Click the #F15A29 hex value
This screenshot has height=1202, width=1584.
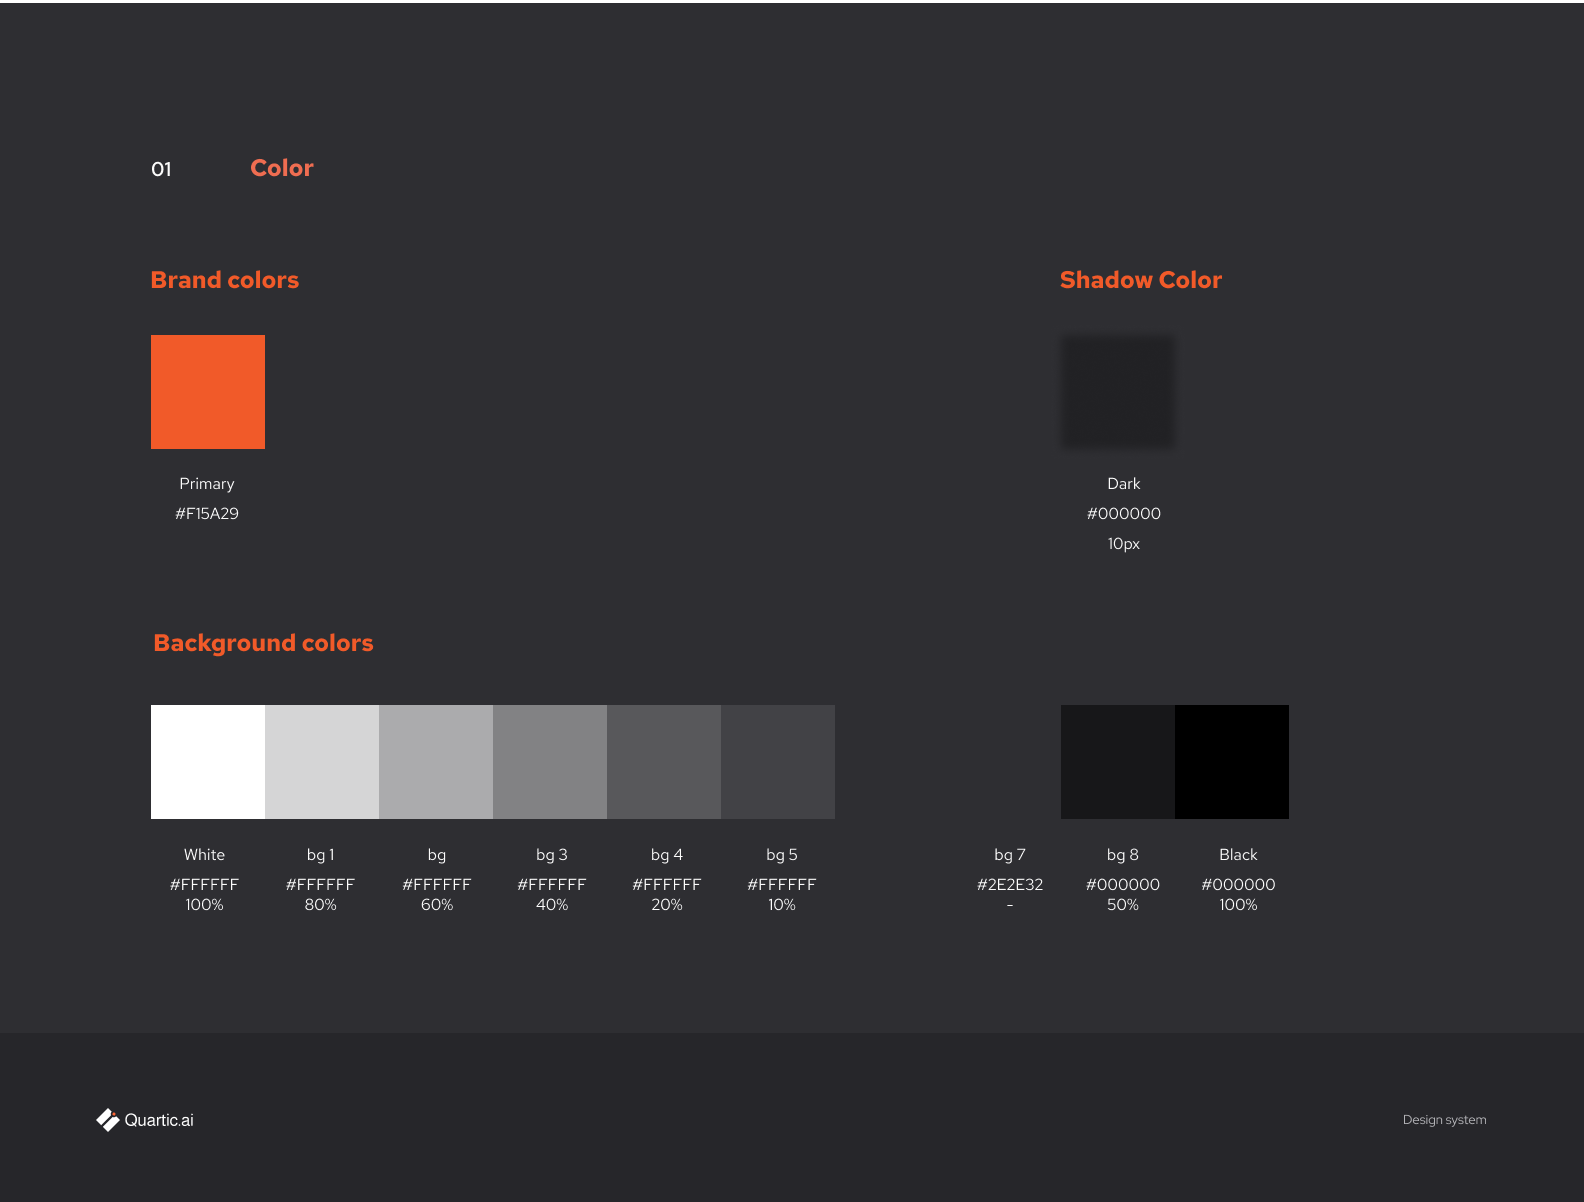coord(207,514)
